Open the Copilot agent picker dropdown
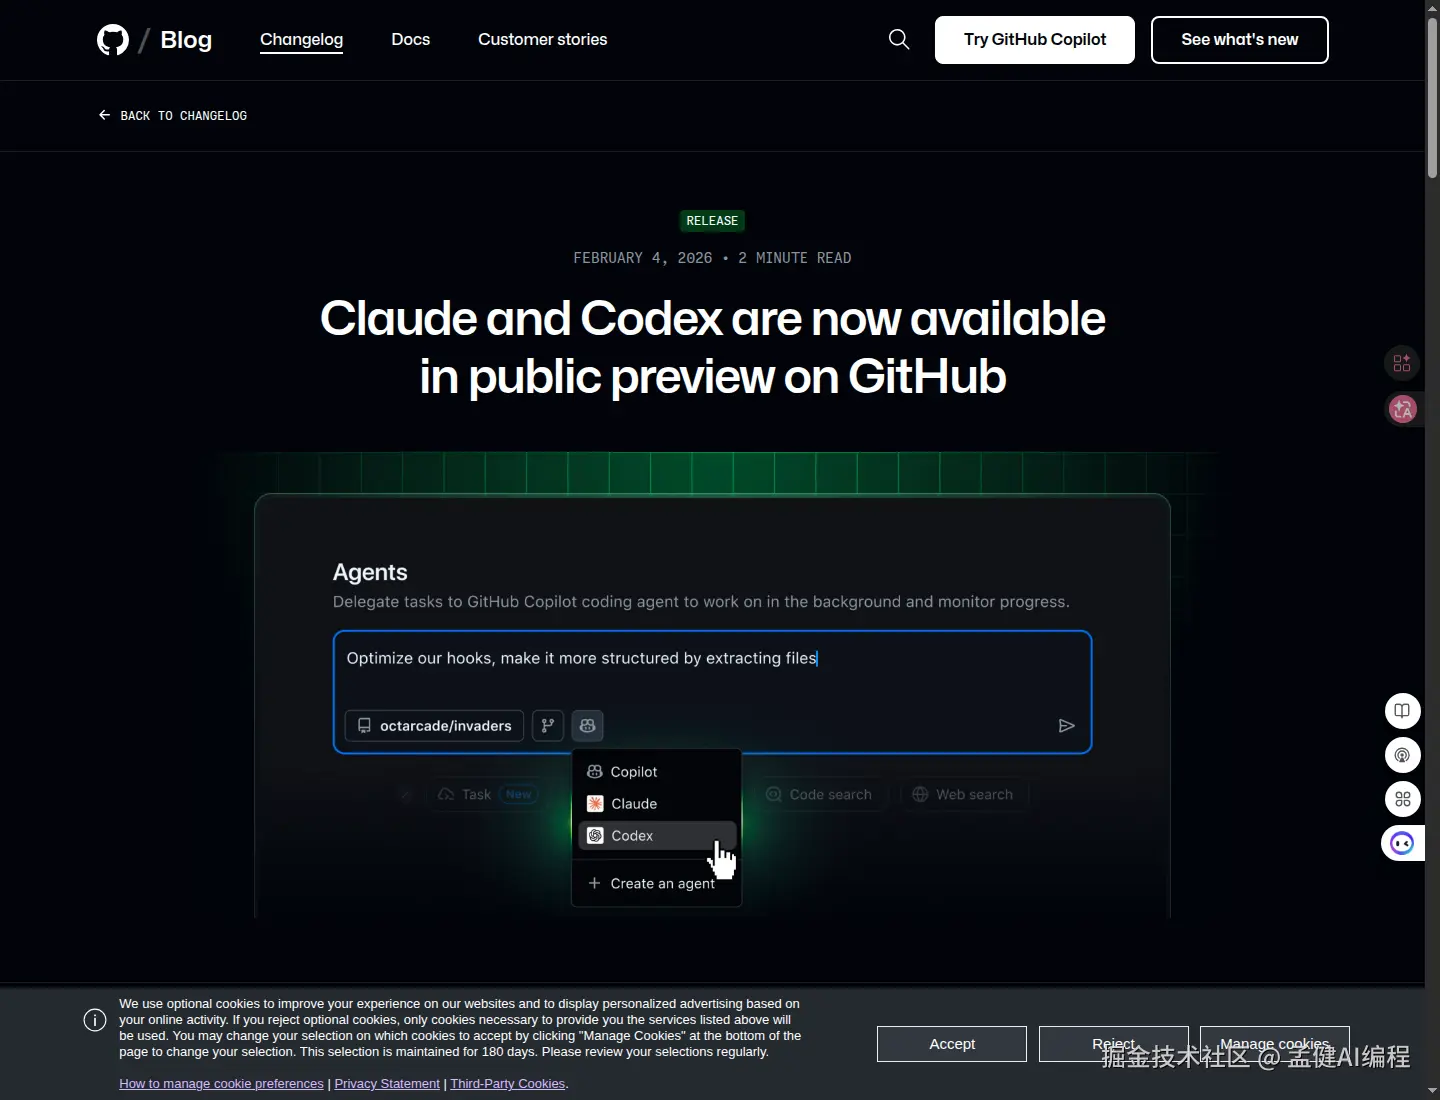 [587, 726]
